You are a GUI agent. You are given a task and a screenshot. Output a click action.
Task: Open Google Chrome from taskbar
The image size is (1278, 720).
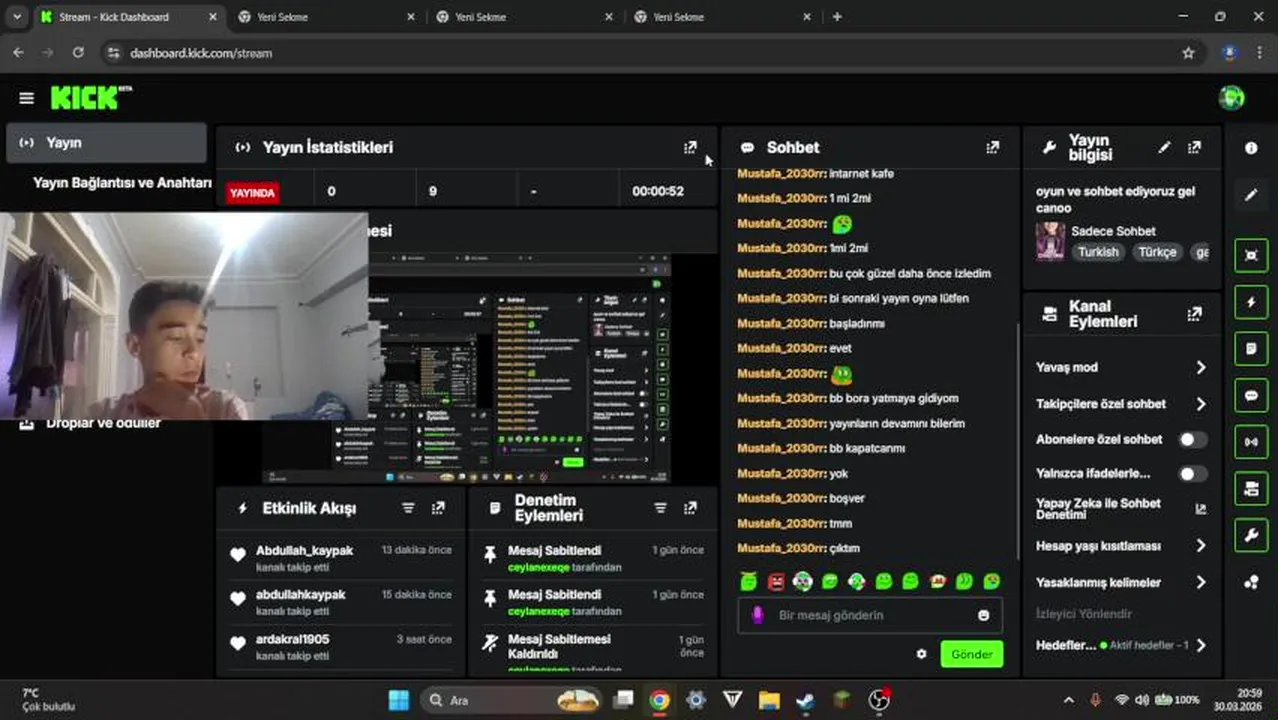point(659,700)
